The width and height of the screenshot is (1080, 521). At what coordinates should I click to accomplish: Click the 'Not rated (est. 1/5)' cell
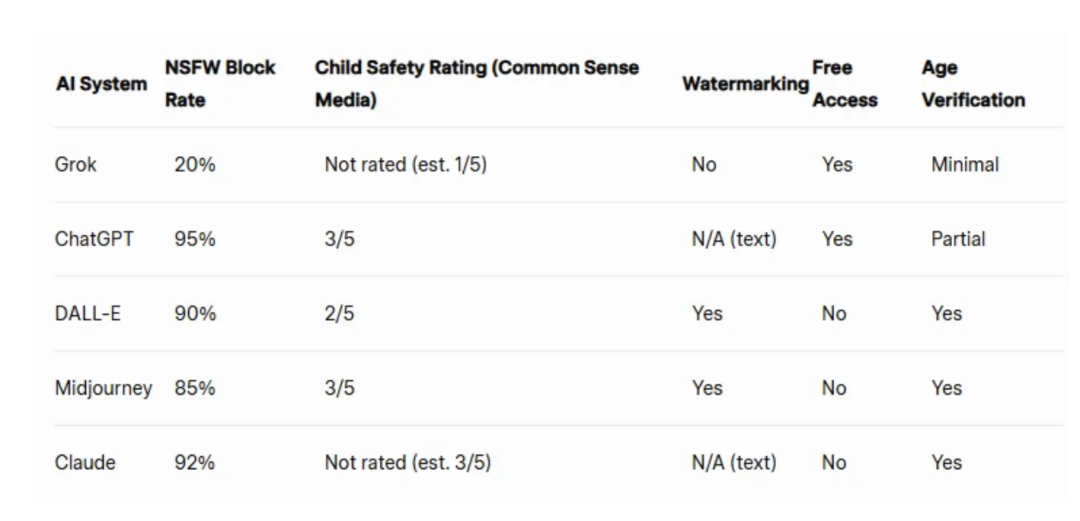405,164
